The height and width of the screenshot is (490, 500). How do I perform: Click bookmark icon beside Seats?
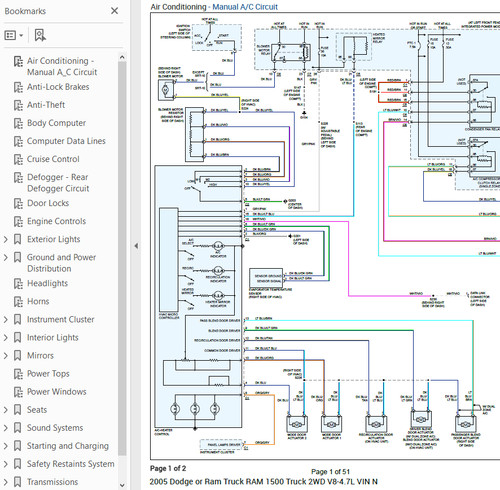18,410
